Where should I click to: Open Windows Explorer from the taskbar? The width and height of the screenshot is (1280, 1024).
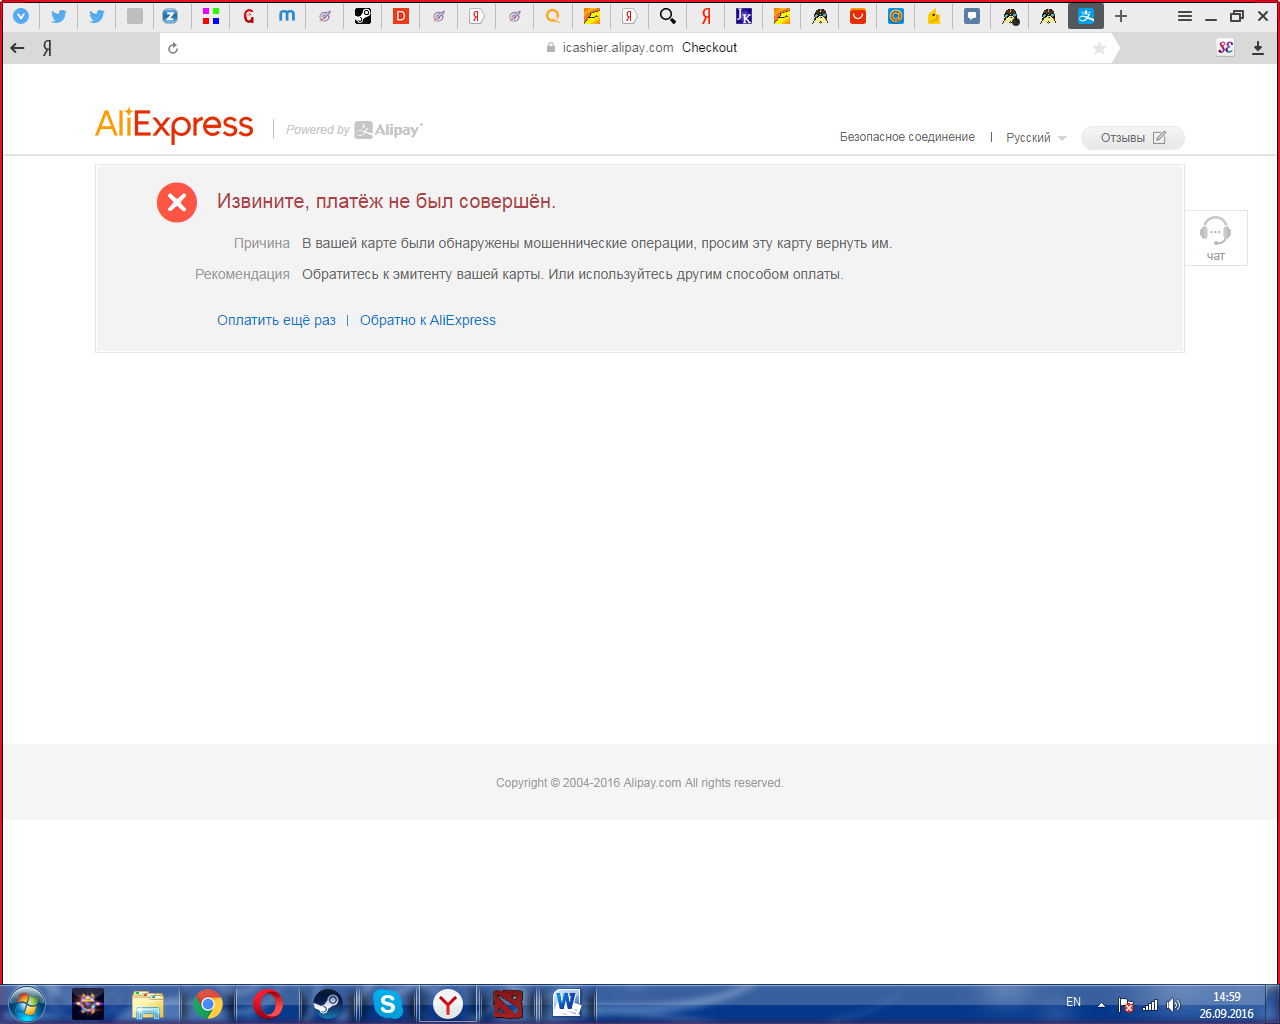(148, 1004)
